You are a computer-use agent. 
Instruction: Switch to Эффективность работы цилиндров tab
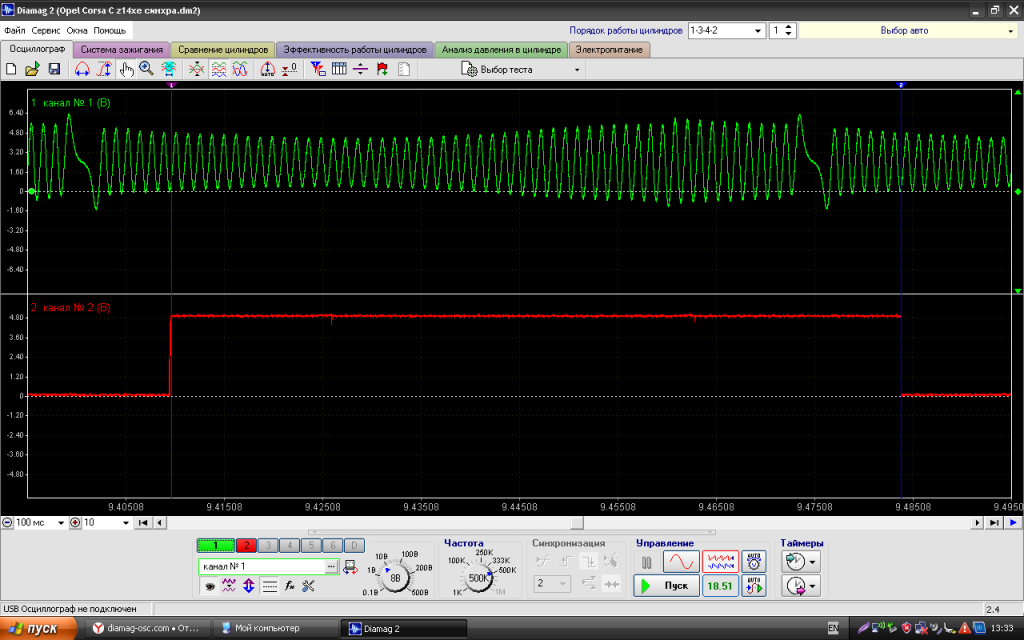point(355,50)
